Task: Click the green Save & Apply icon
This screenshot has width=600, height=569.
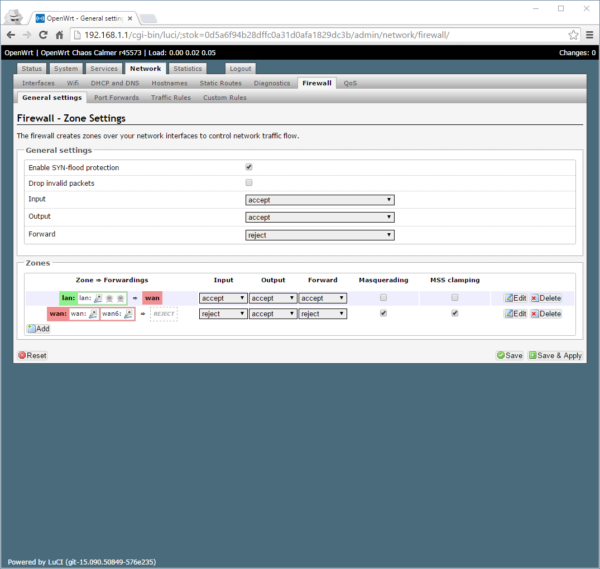Action: (533, 355)
